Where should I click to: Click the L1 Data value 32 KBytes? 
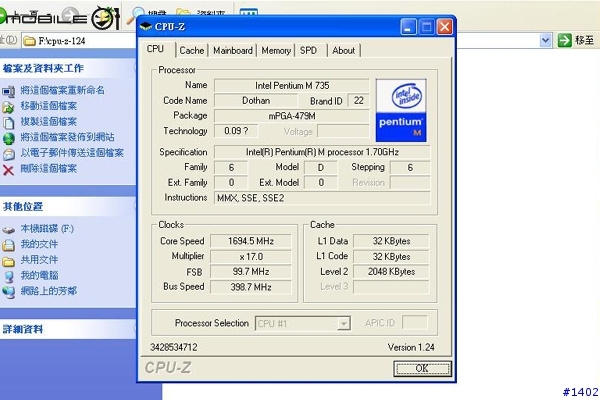click(391, 241)
